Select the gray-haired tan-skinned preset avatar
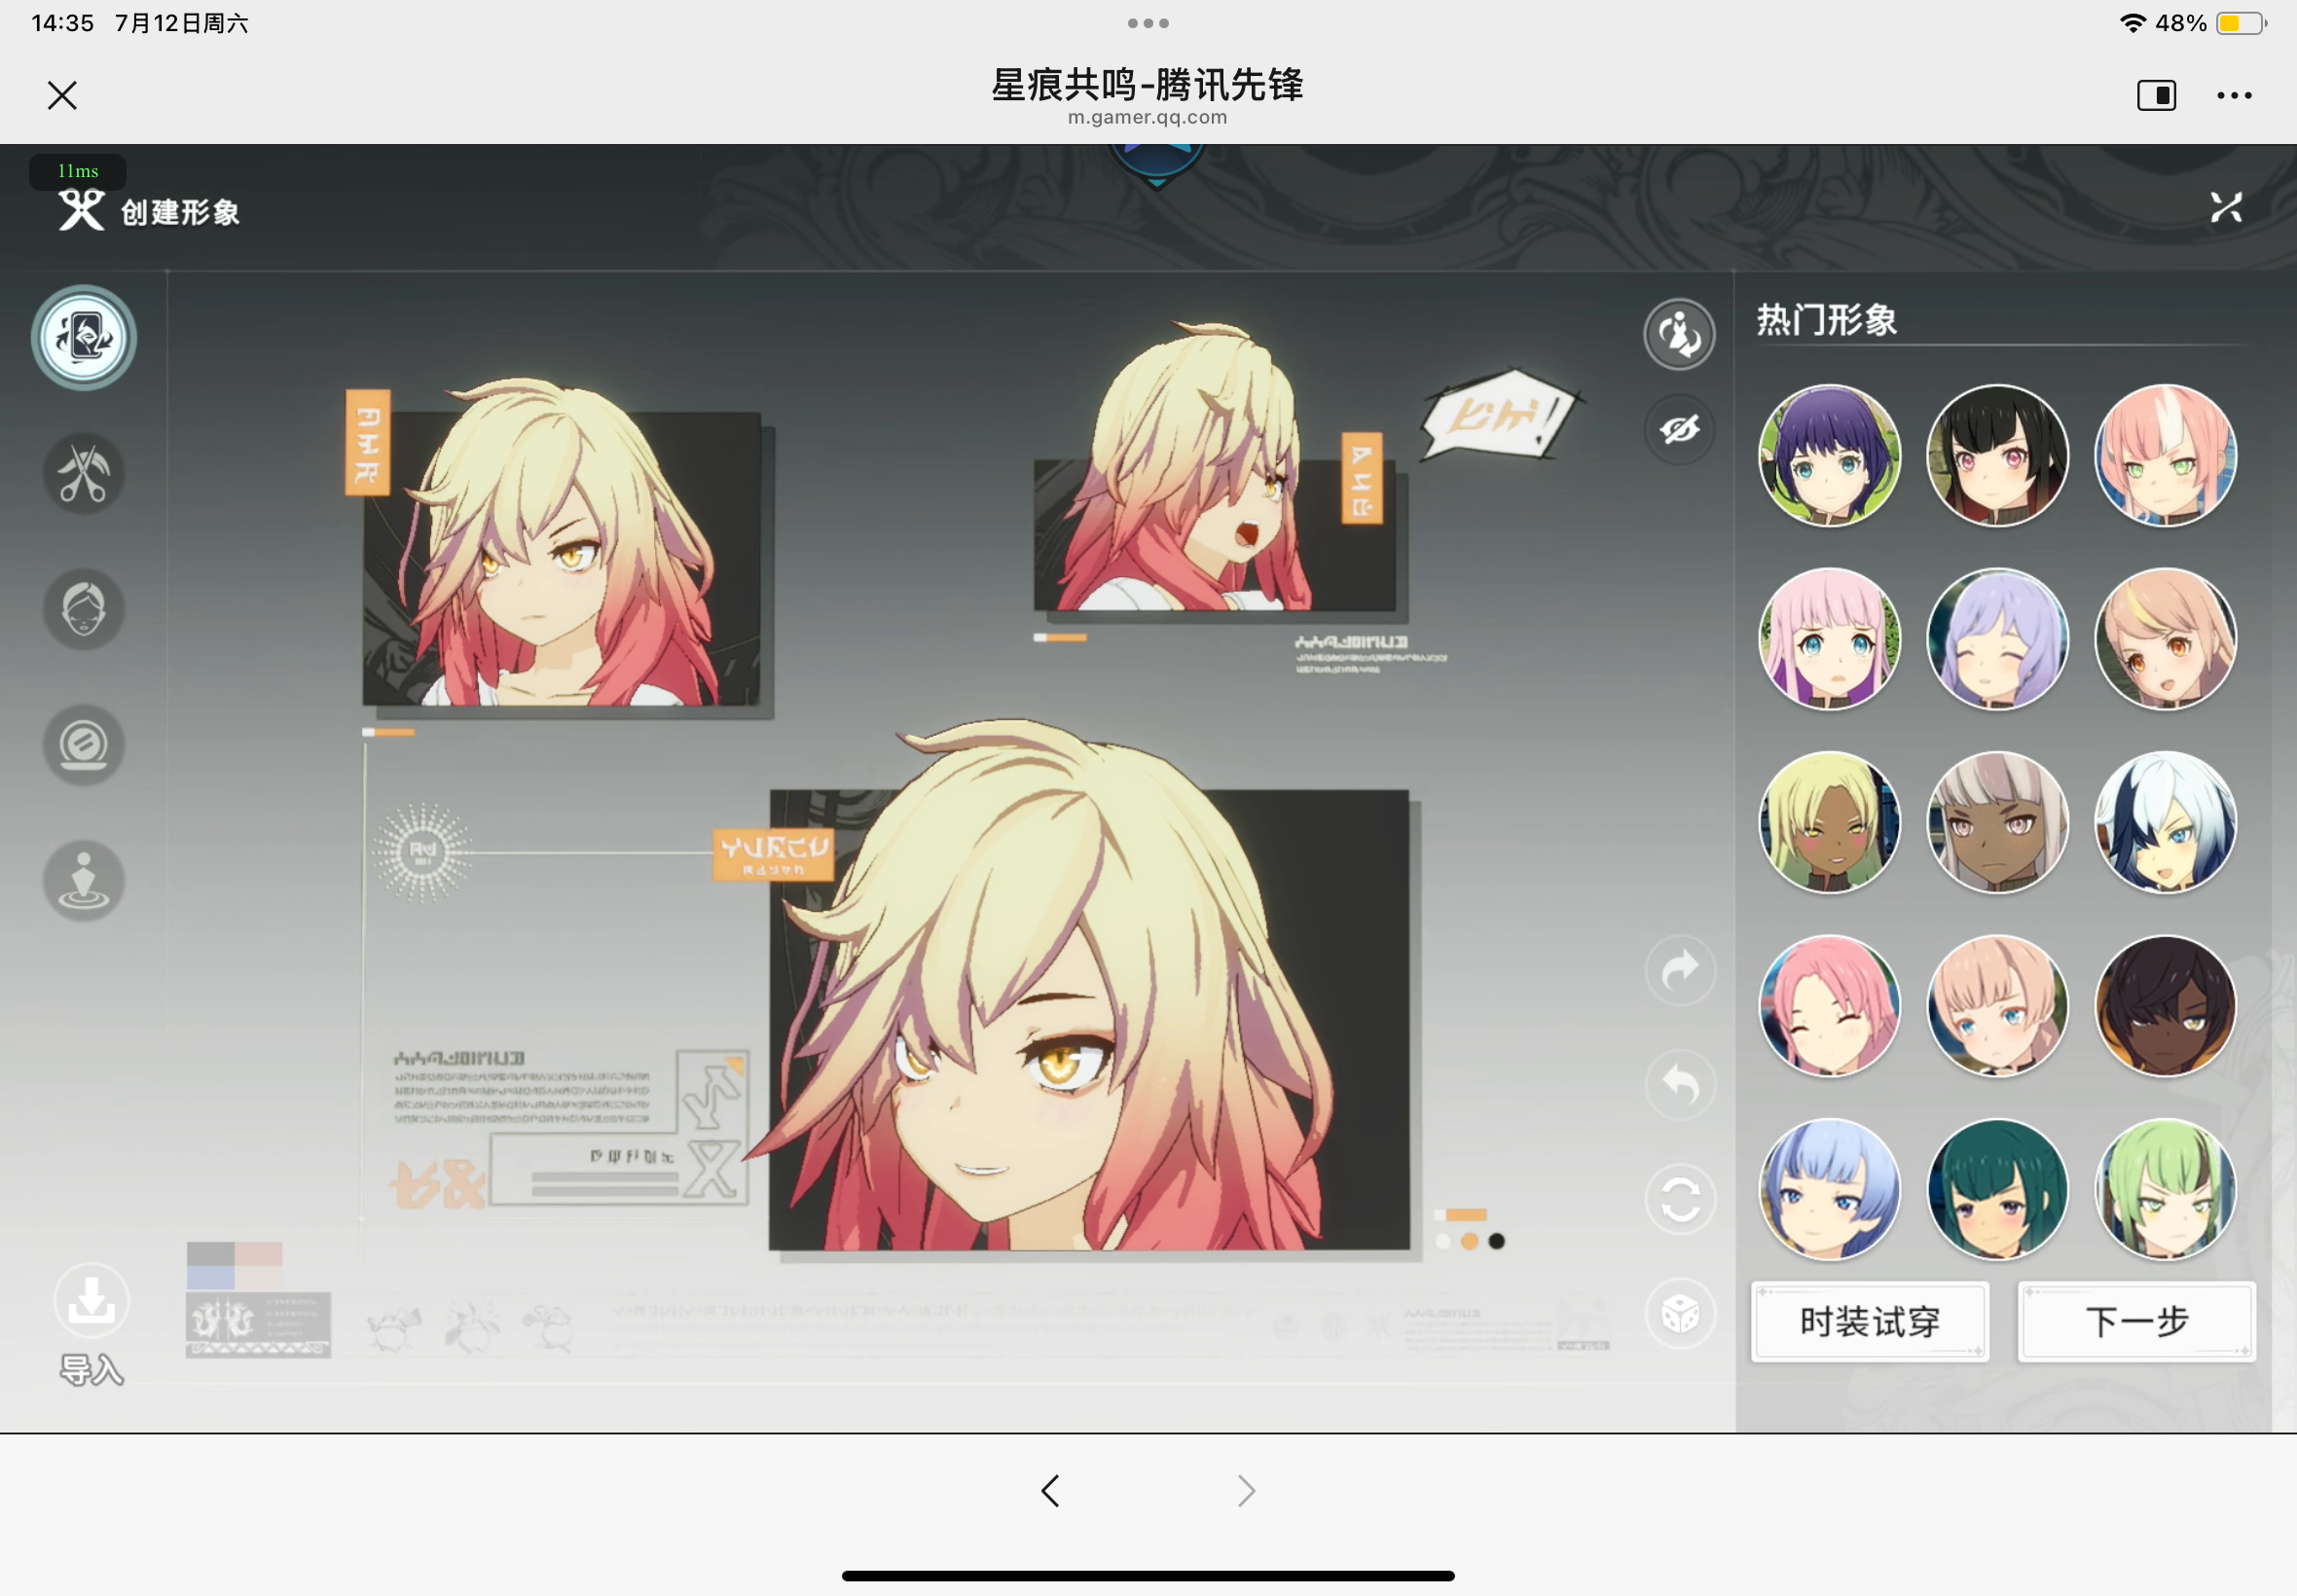Screen dimensions: 2297x1596 pos(1998,823)
